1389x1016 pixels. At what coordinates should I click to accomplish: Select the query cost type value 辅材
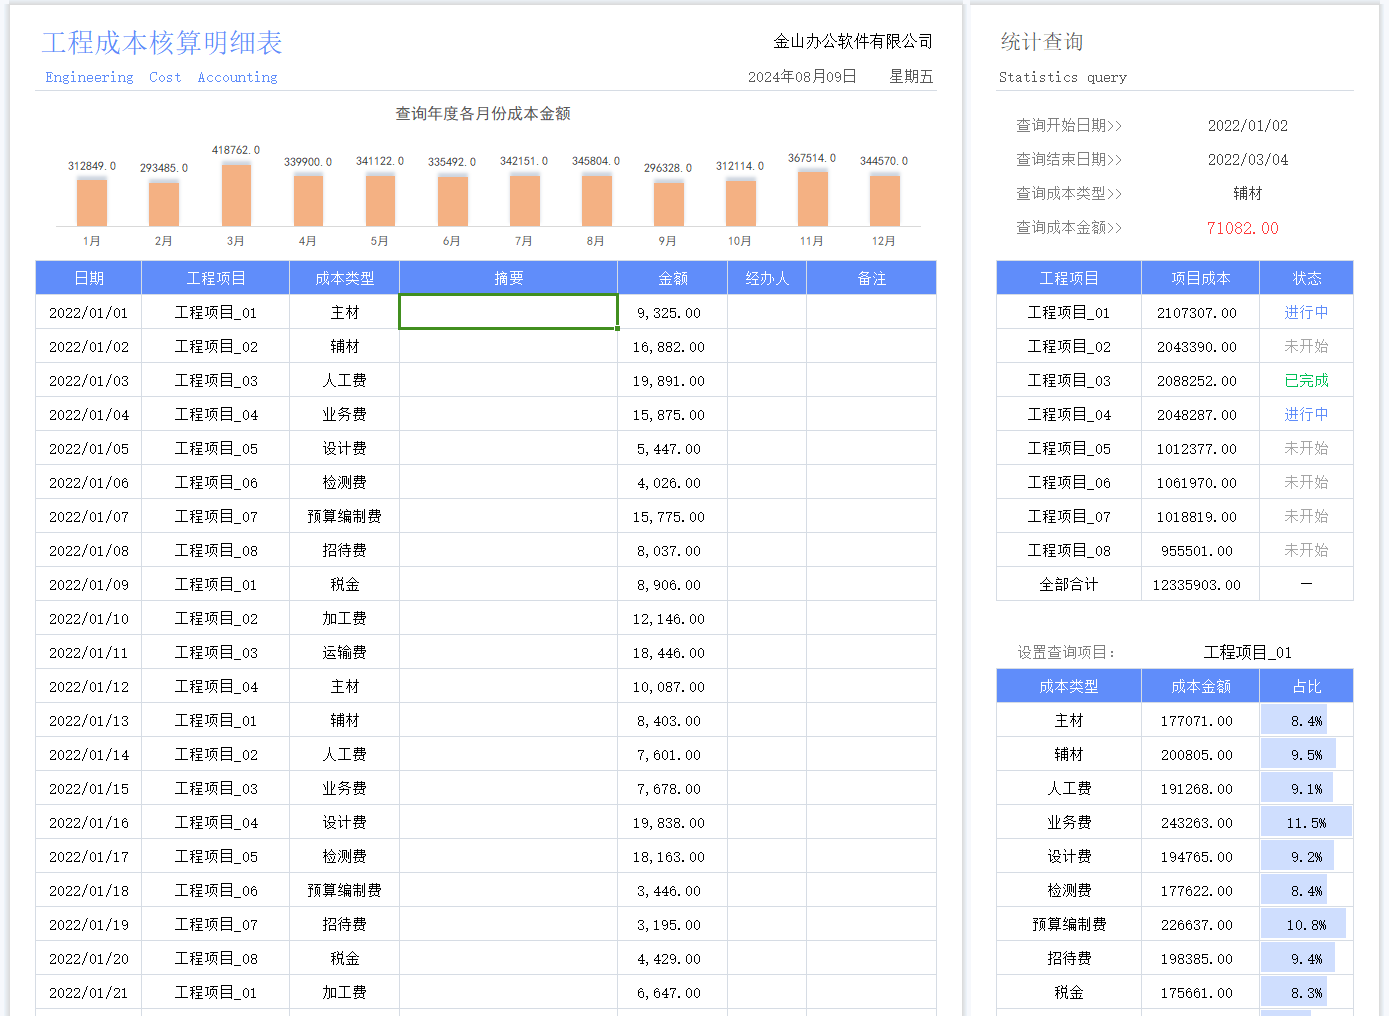coord(1247,193)
